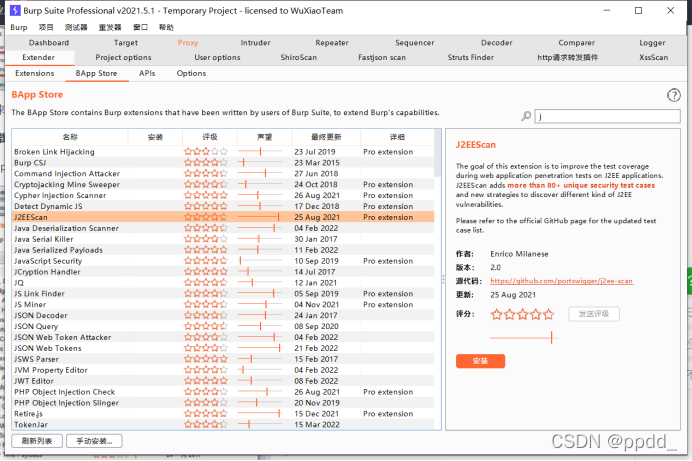
Task: Open the Extensions sub-tab
Action: tap(35, 73)
